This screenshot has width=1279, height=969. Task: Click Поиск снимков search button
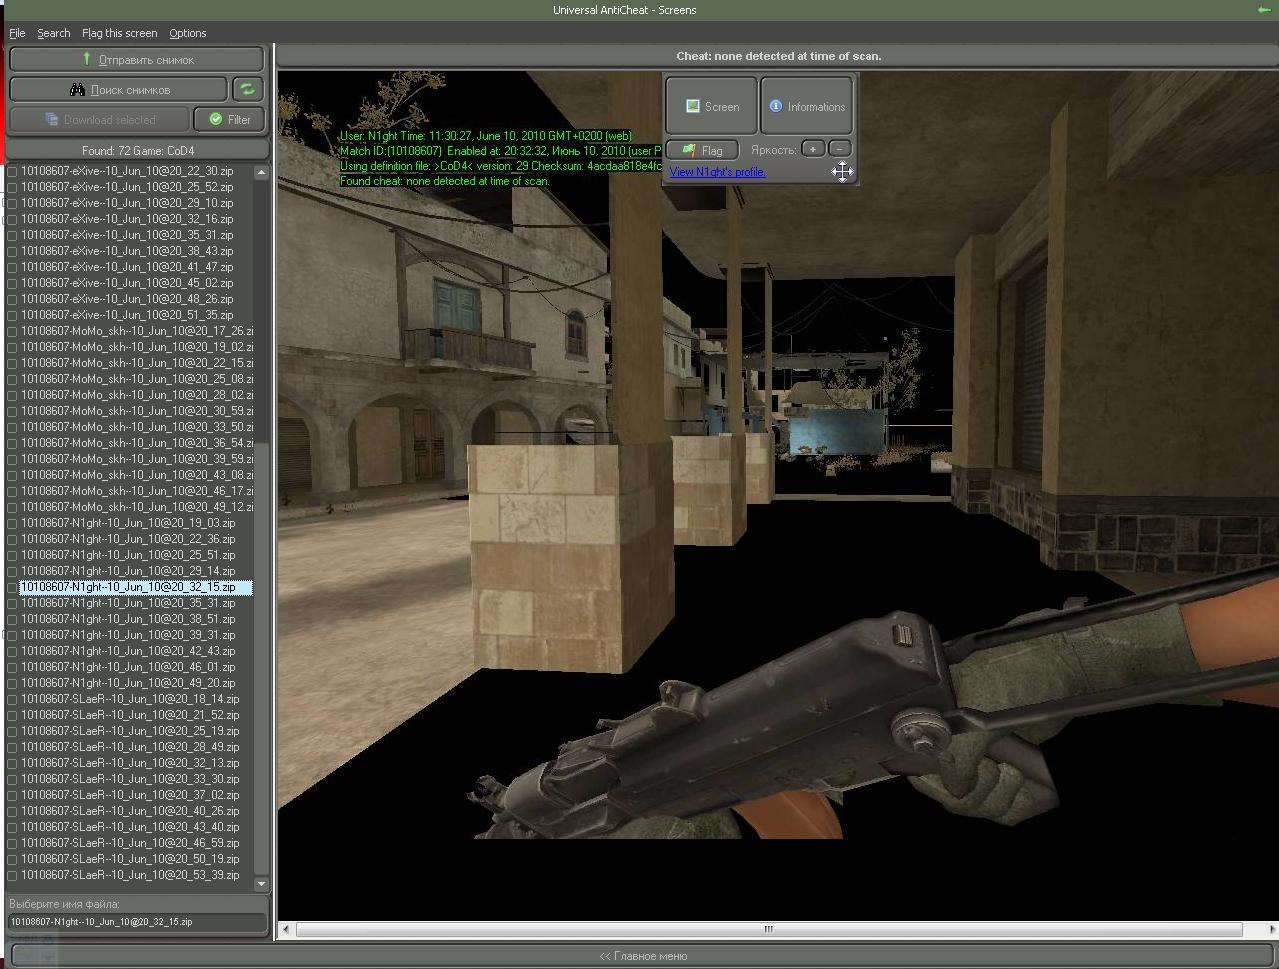(119, 89)
